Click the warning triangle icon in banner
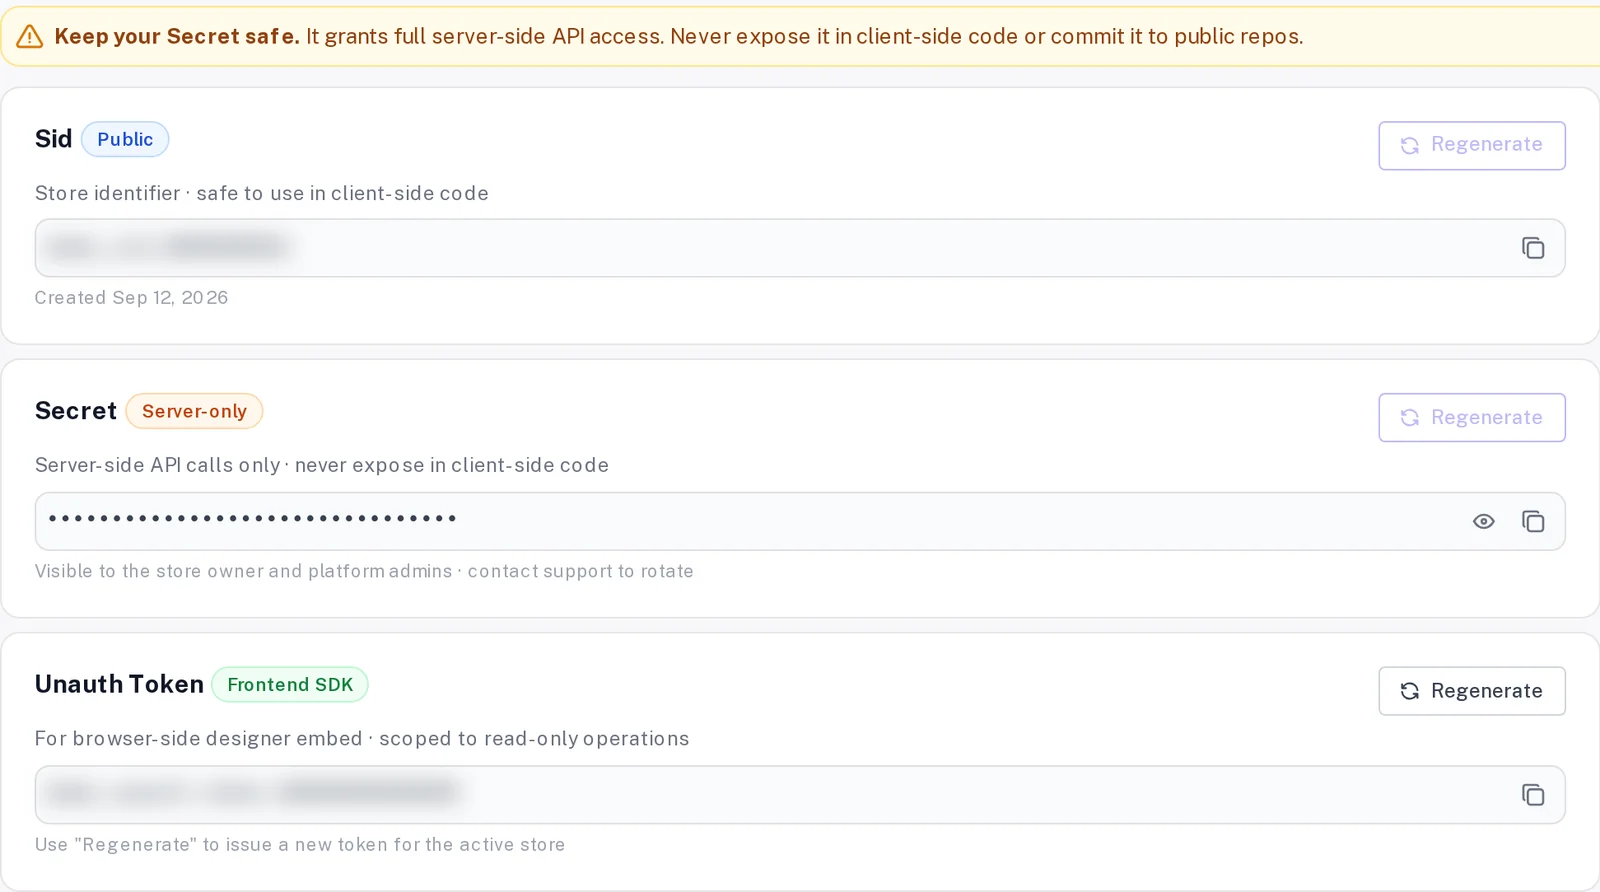 [x=30, y=37]
